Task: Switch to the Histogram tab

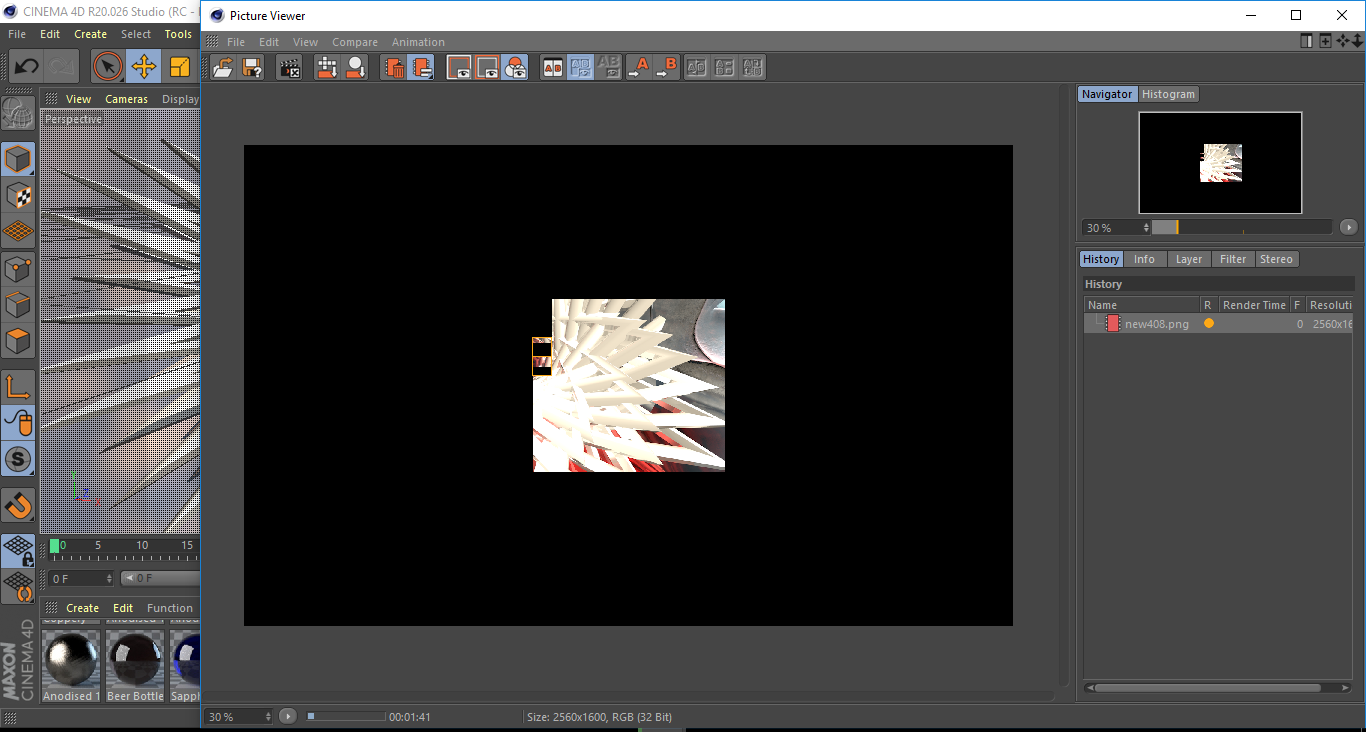Action: click(x=1168, y=94)
